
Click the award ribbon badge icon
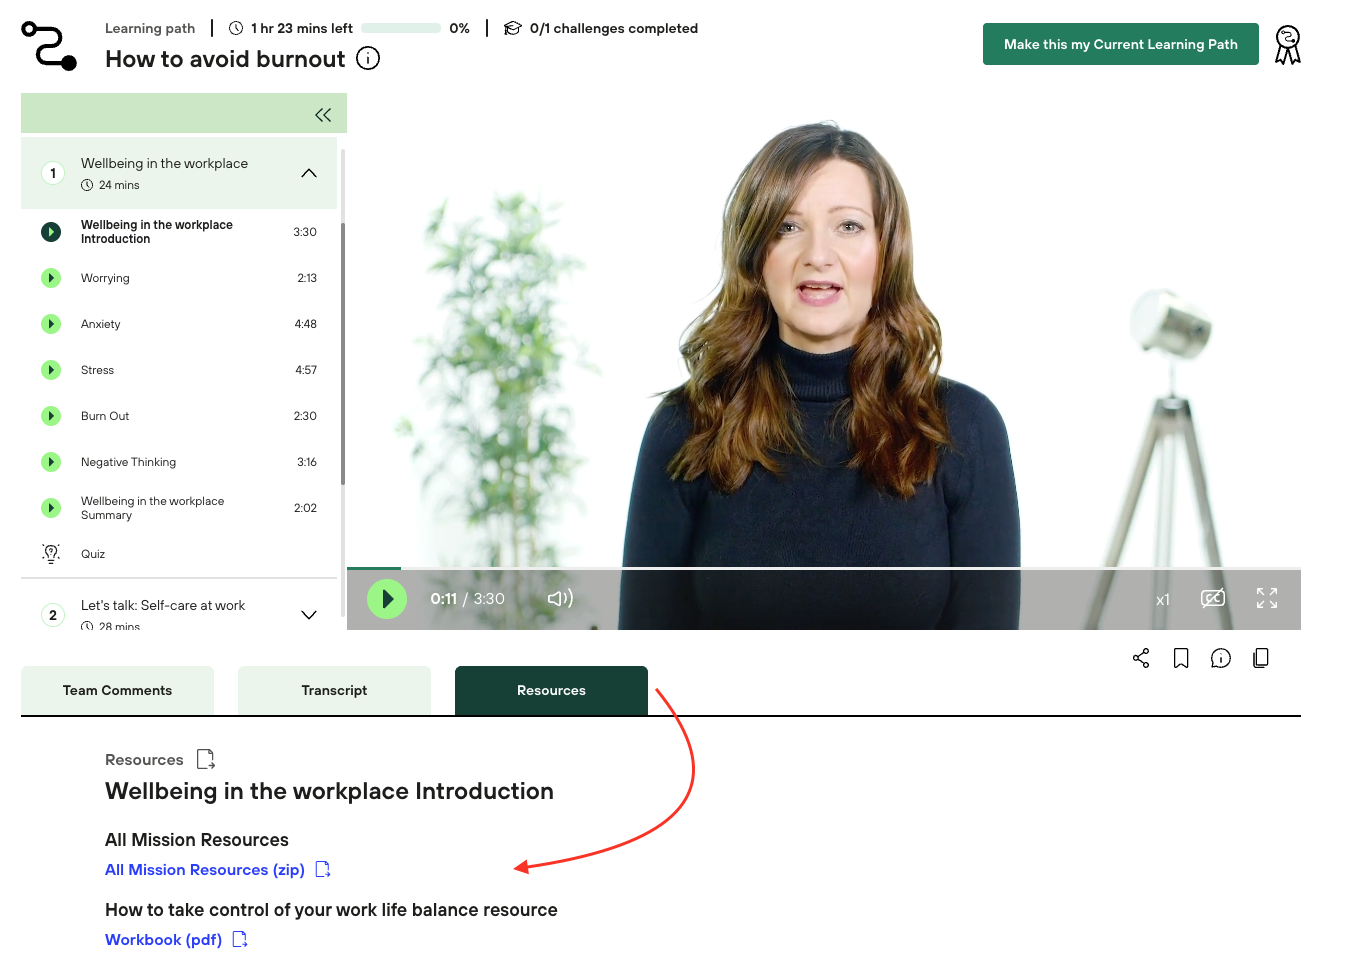click(1288, 45)
